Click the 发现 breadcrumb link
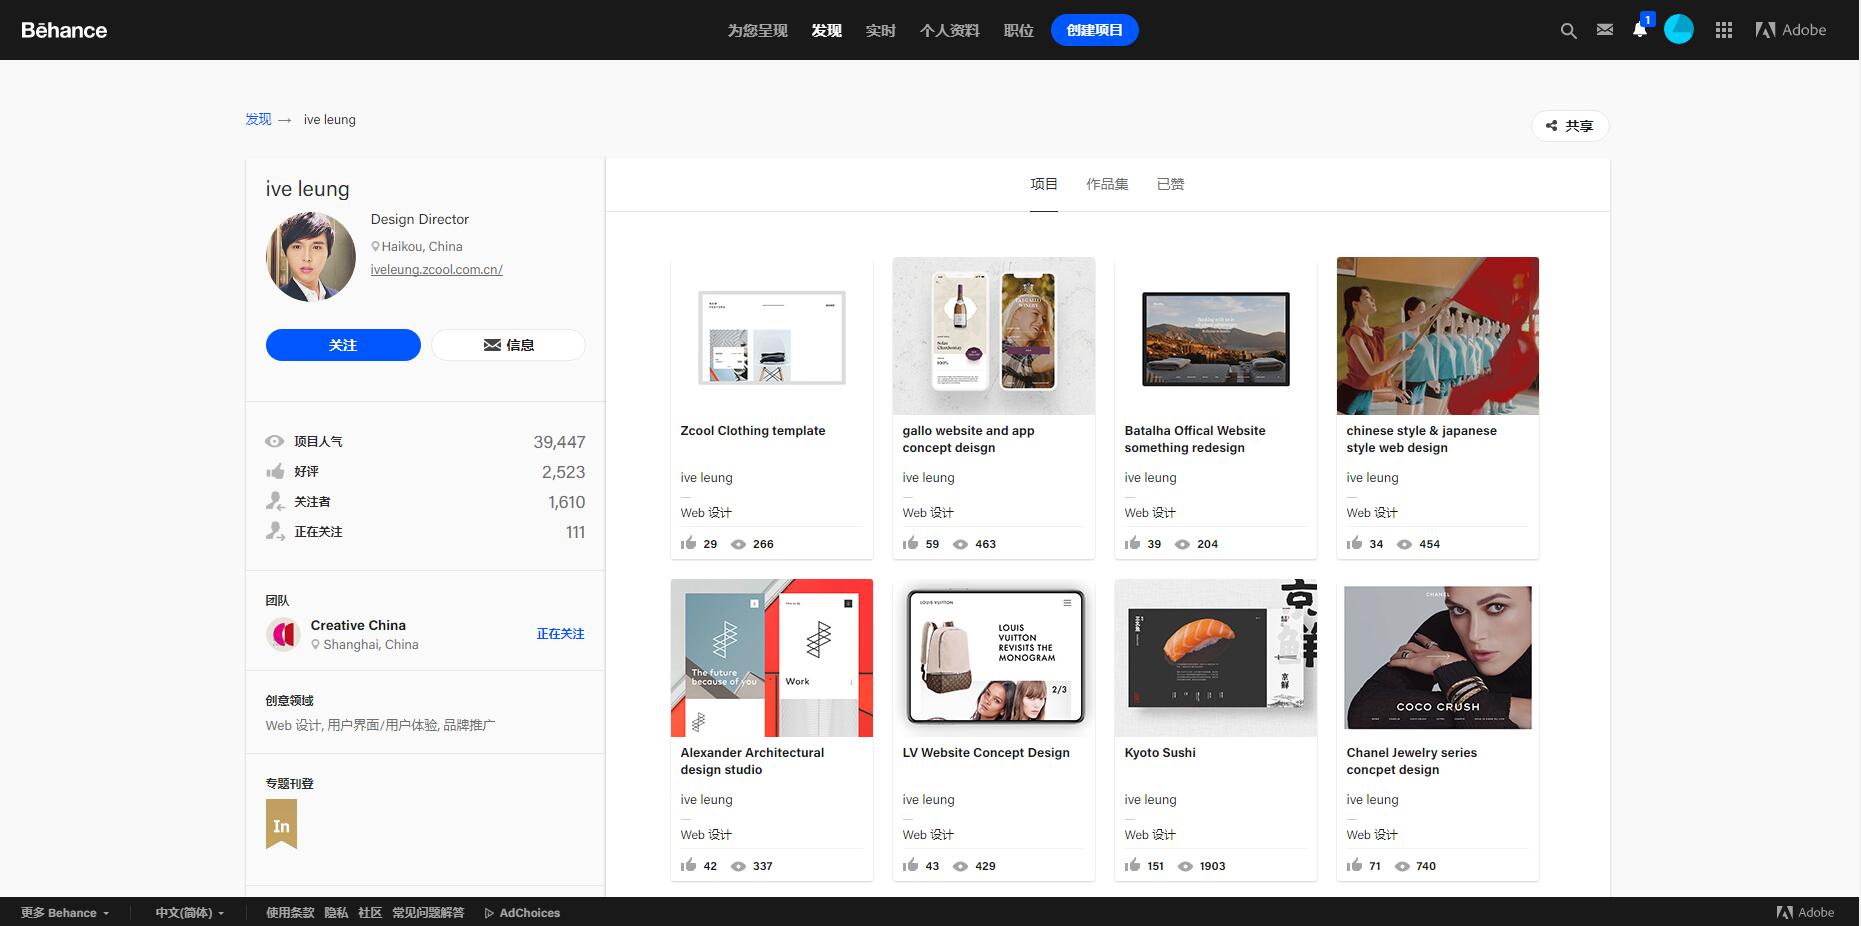 (258, 119)
